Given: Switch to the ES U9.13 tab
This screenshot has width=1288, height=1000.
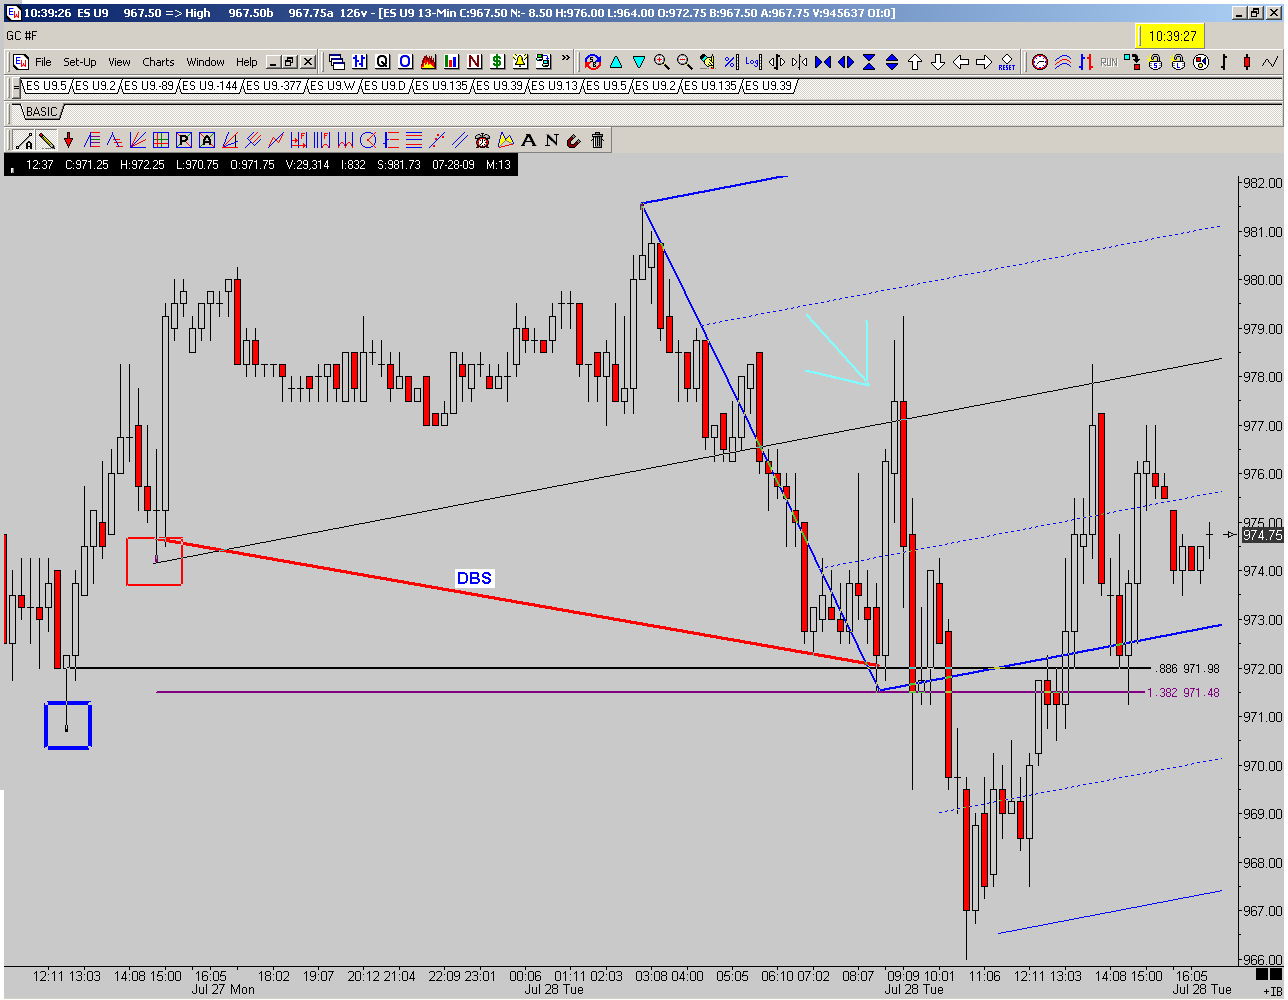Looking at the screenshot, I should click(554, 86).
